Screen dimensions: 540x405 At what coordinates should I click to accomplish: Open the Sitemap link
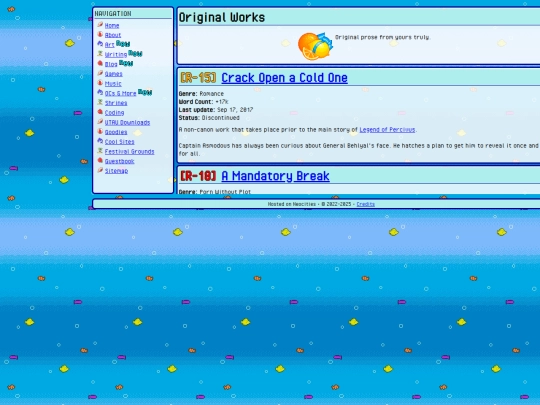116,171
